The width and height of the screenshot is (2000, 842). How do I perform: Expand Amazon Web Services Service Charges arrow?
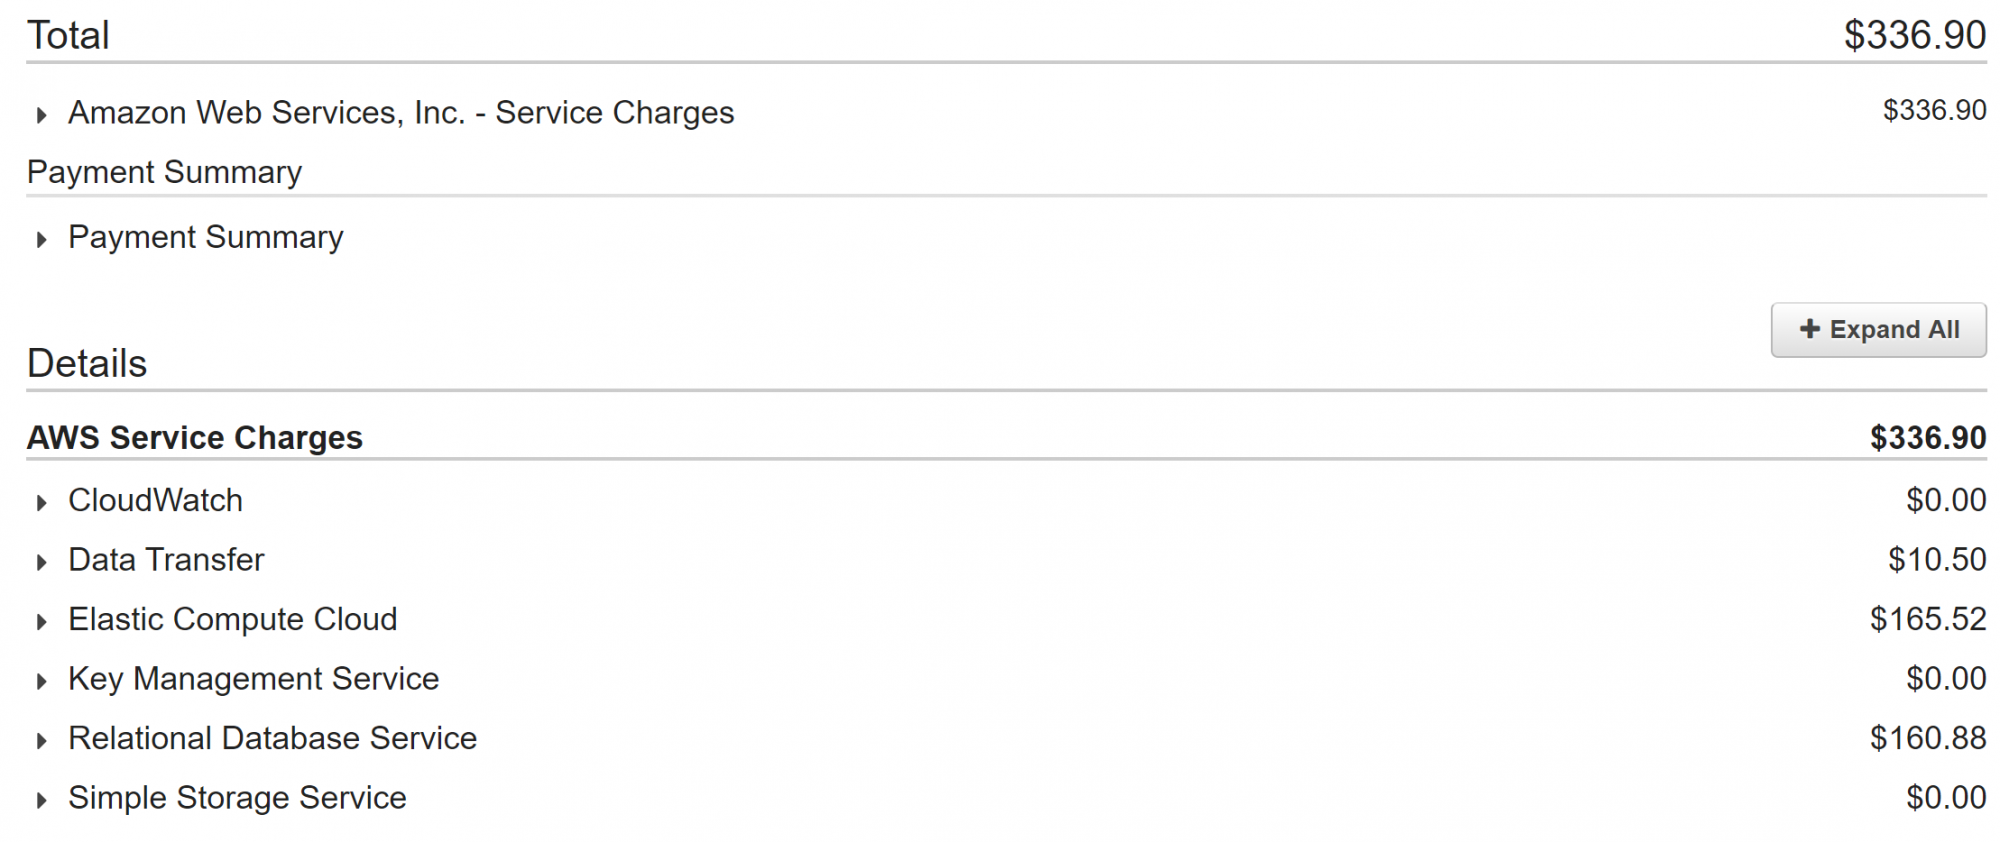(x=41, y=115)
